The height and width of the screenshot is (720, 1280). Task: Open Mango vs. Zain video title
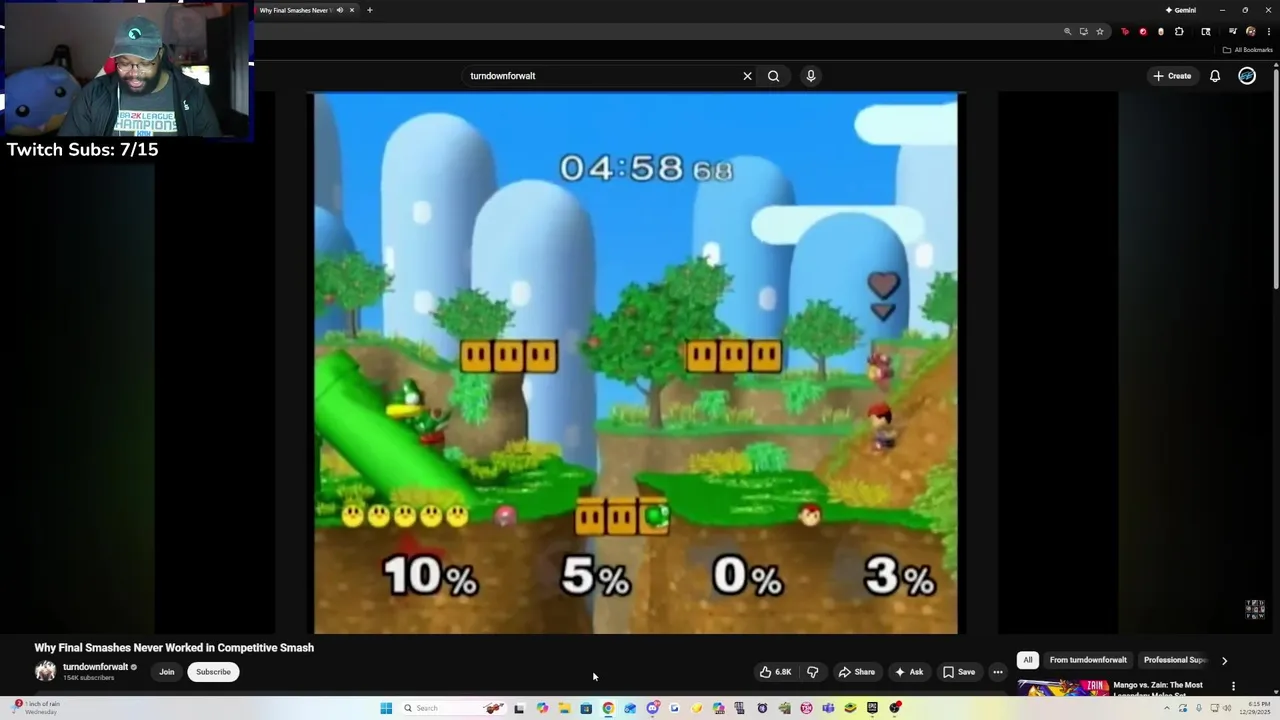1158,689
